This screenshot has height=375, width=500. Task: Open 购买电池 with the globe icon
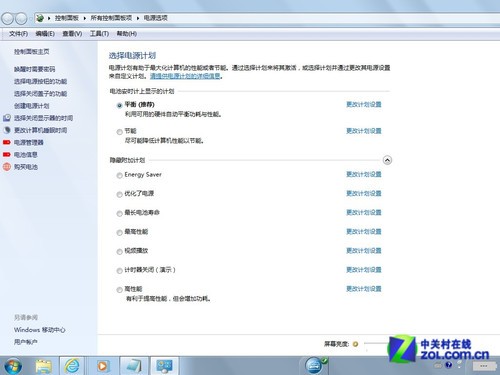7,167
